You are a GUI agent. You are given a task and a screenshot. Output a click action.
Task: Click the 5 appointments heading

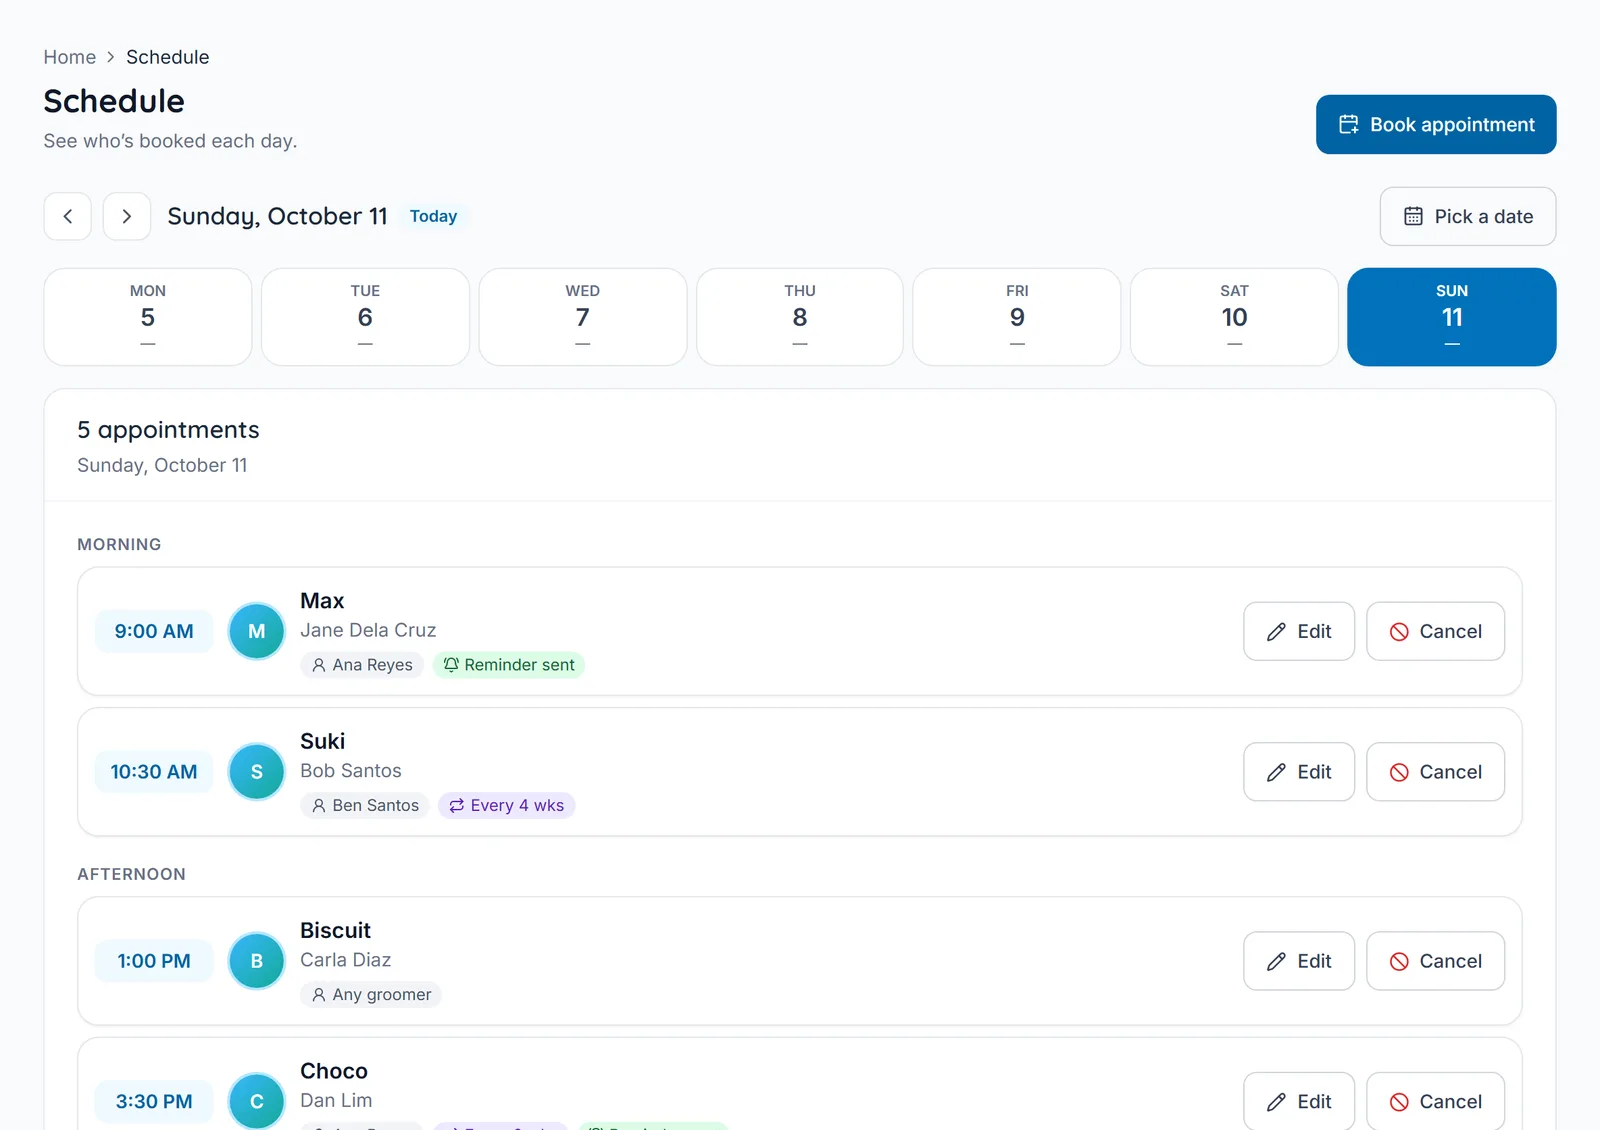point(168,430)
